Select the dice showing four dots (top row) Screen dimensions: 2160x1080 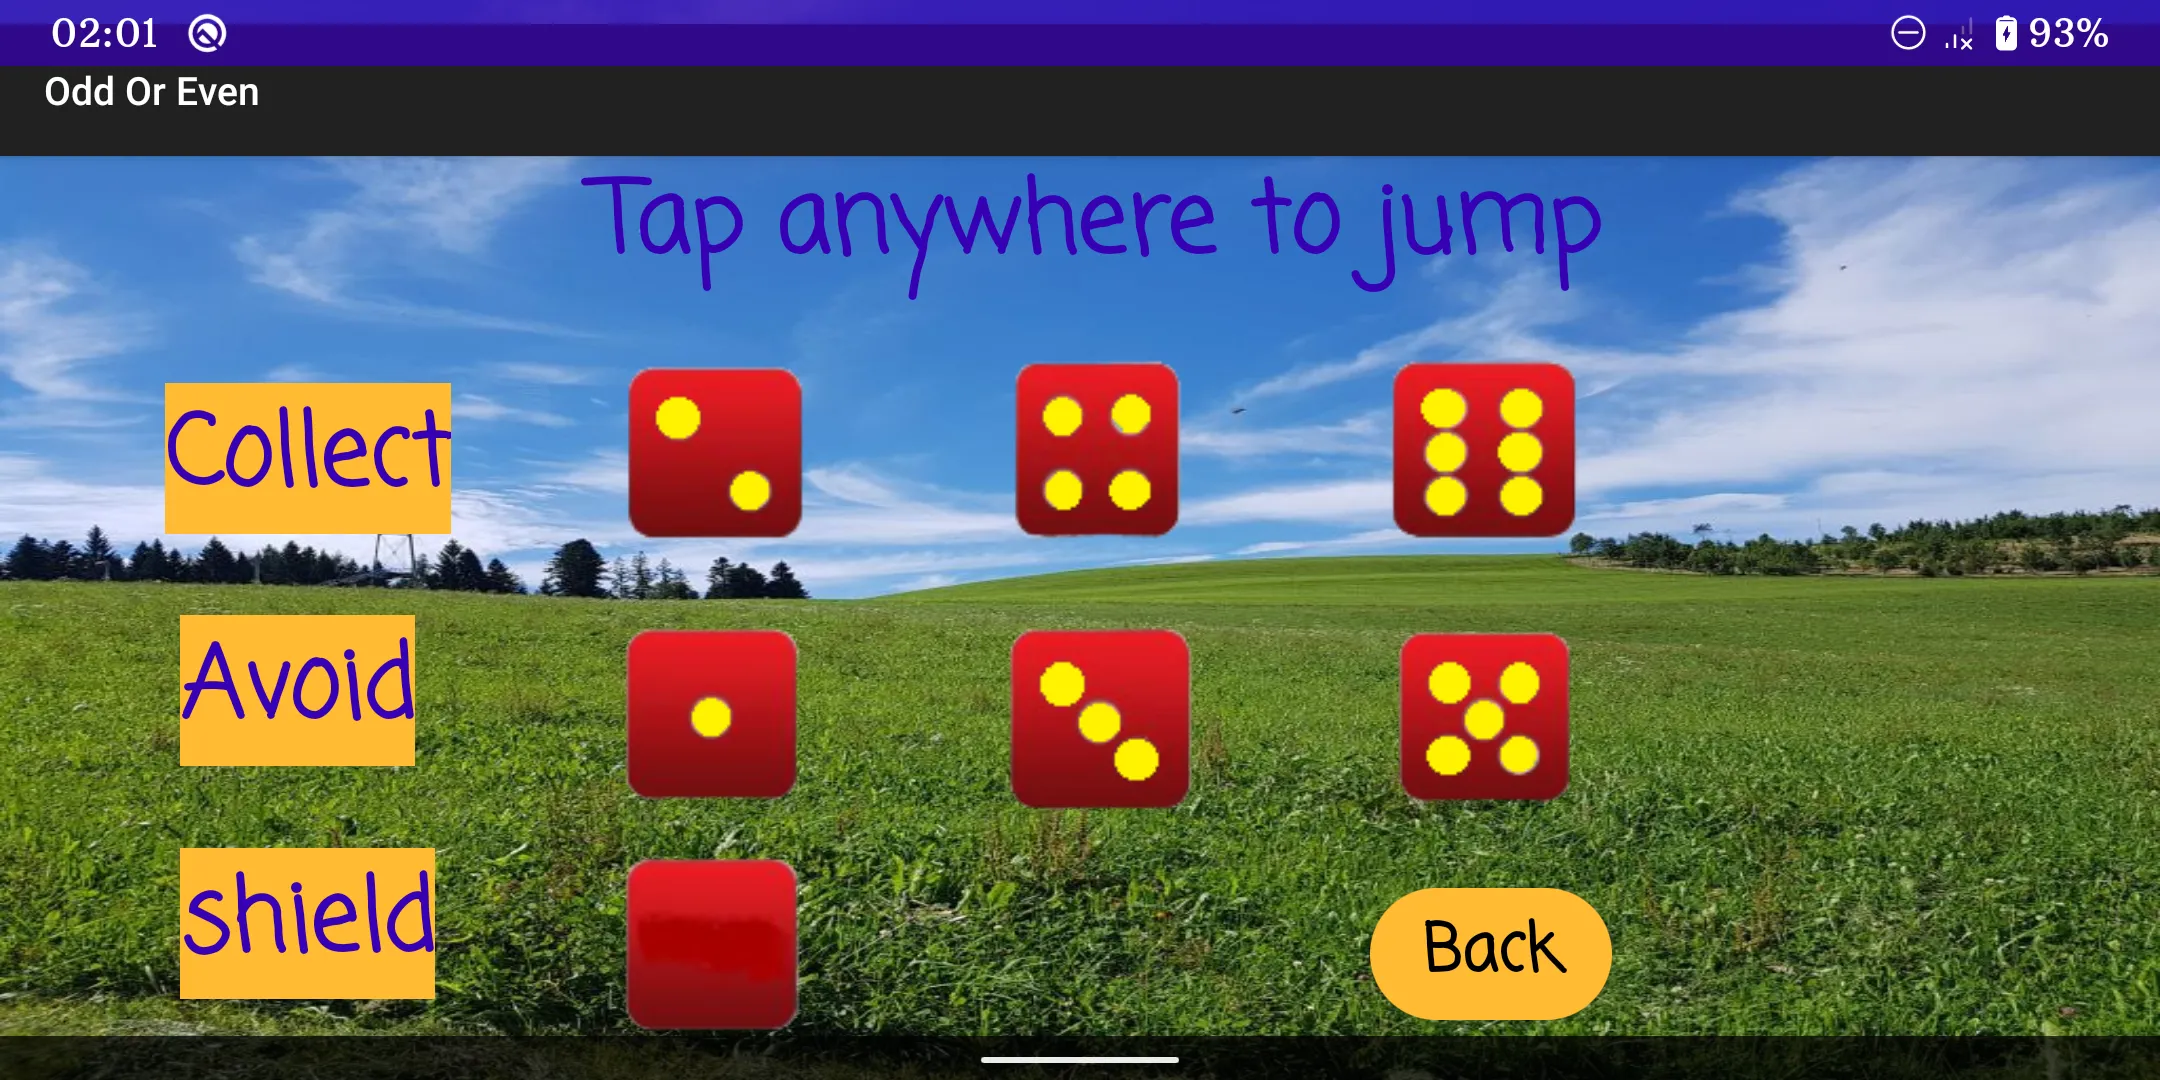1098,449
